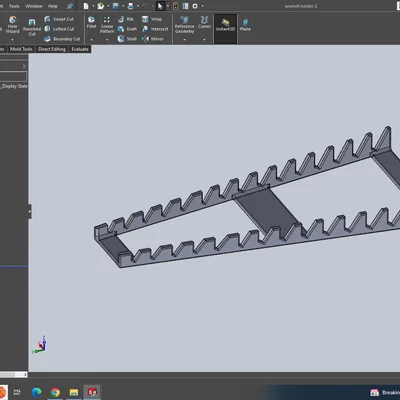Switch to the Evaluate tab
The height and width of the screenshot is (400, 400).
[80, 49]
